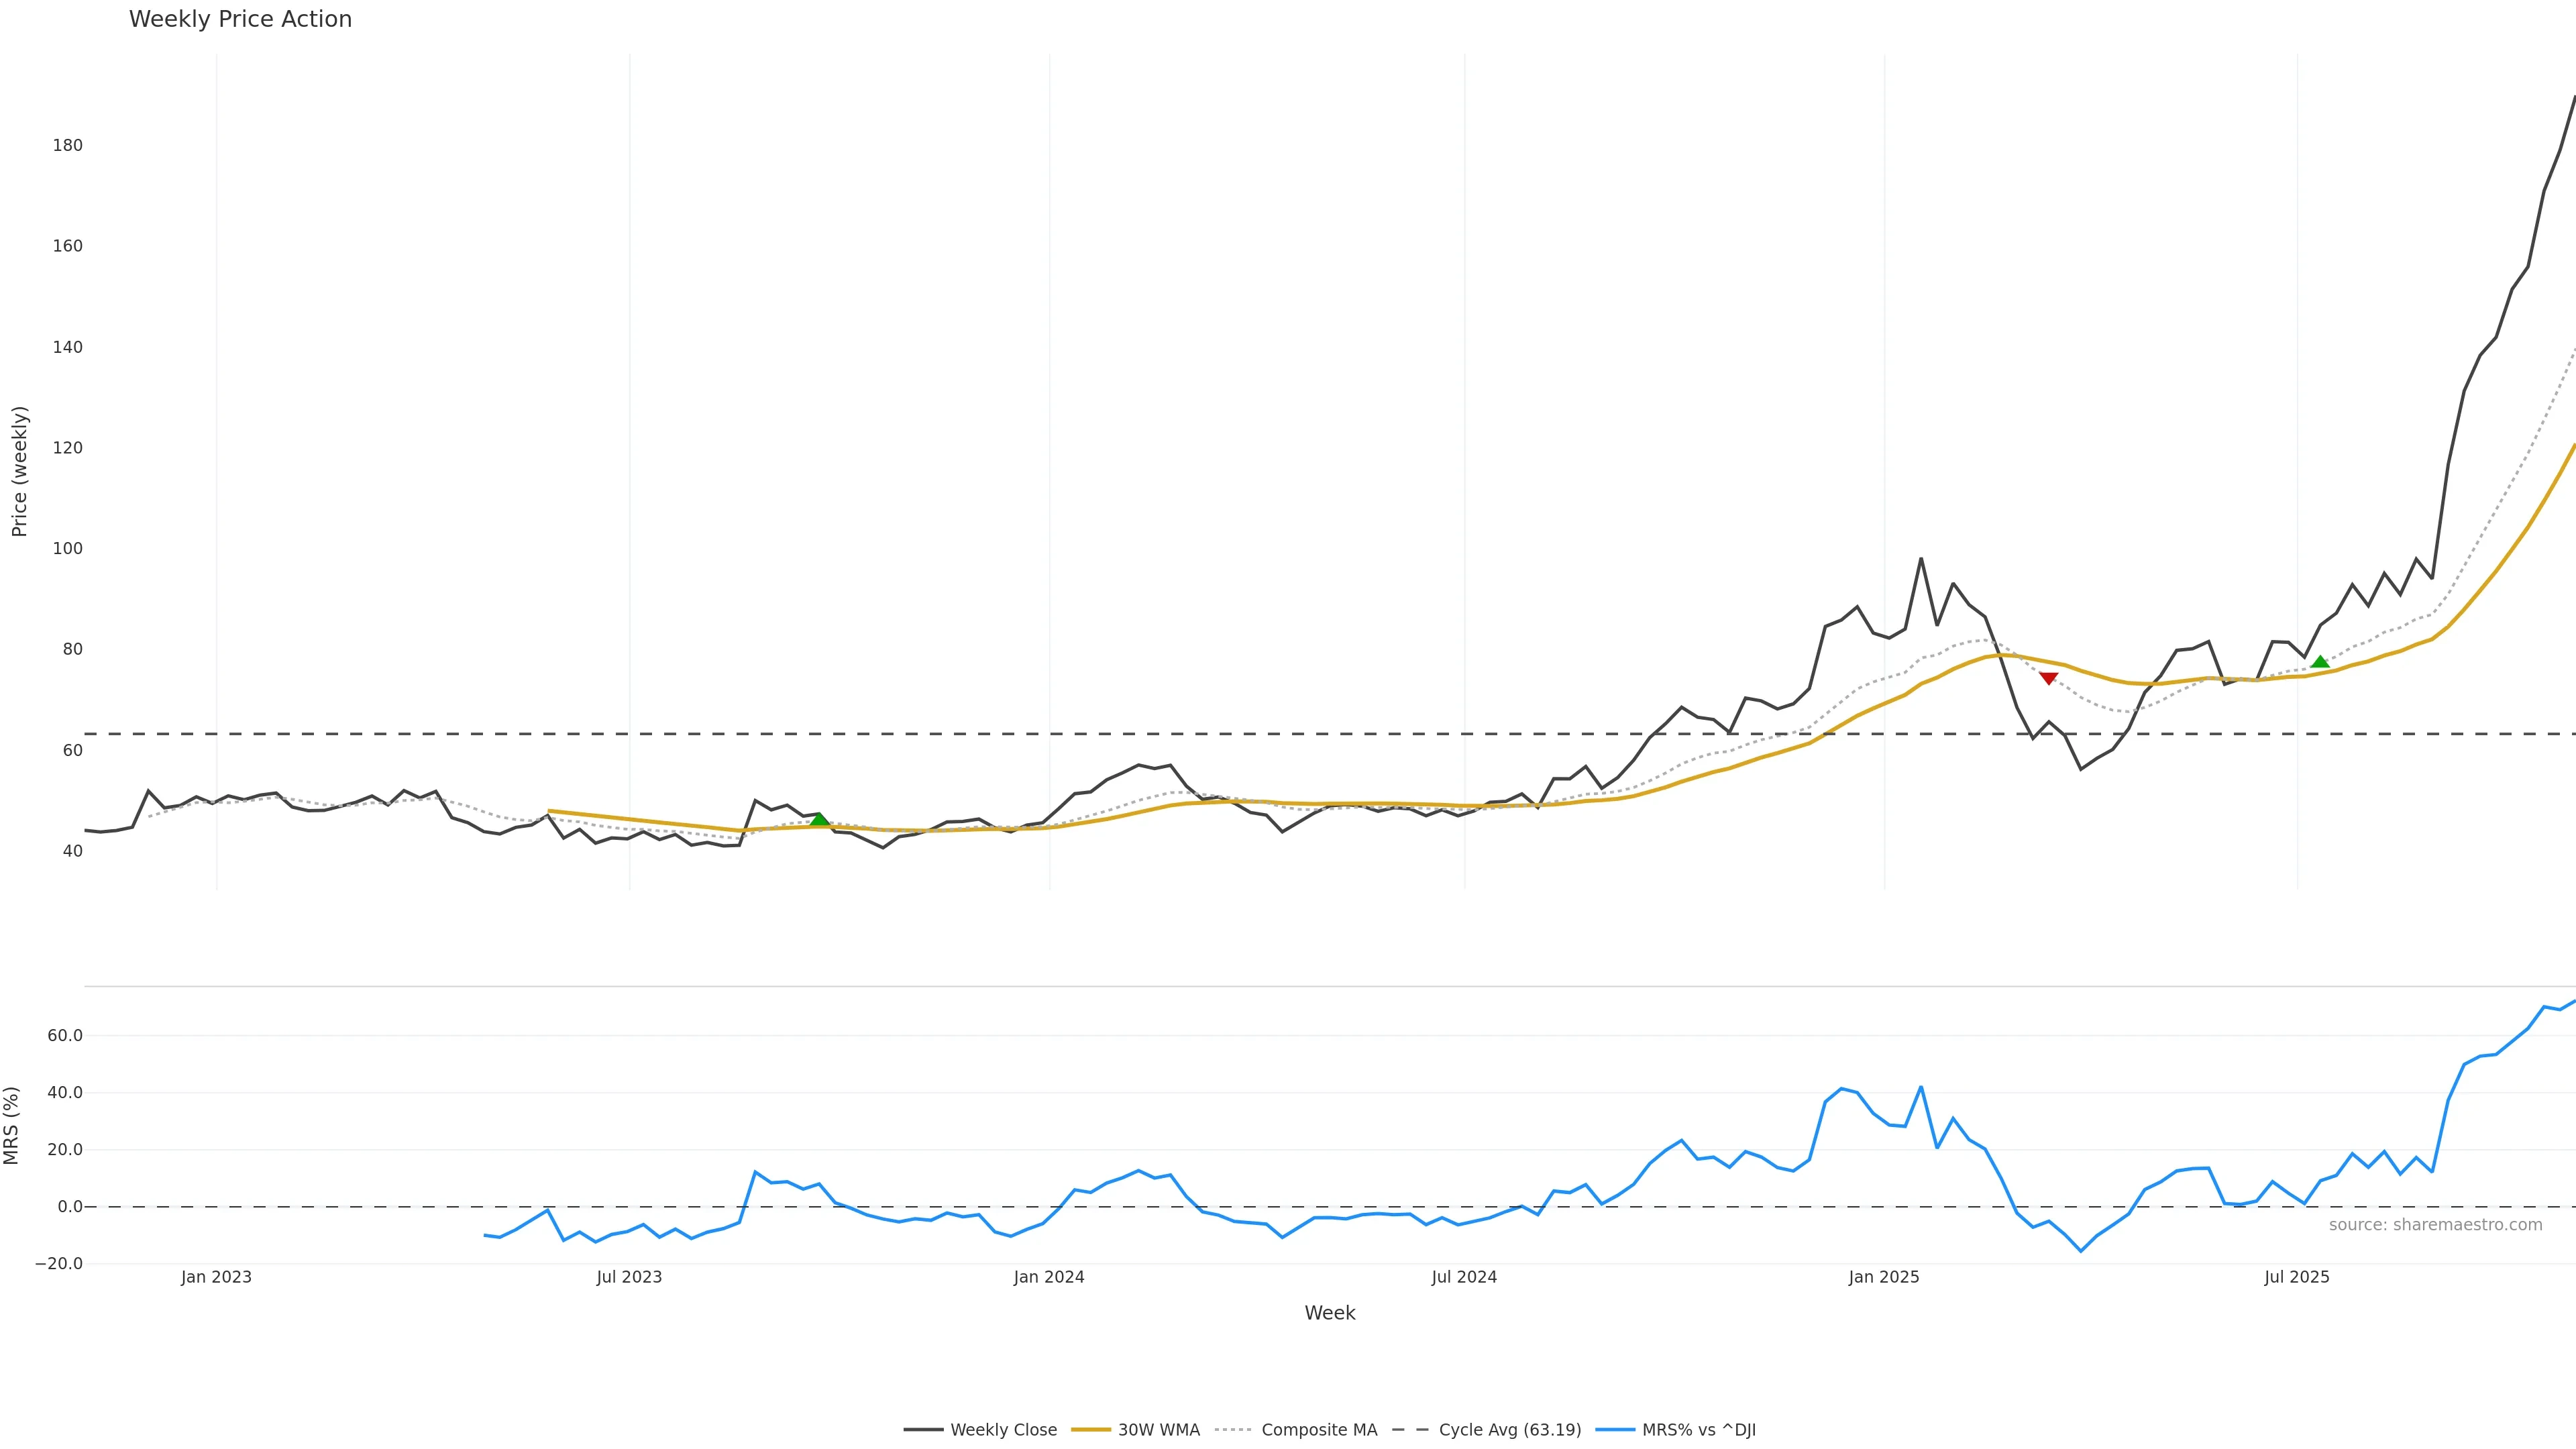The image size is (2576, 1449).
Task: Click the Jan 2023 x-axis tick label
Action: click(216, 1277)
